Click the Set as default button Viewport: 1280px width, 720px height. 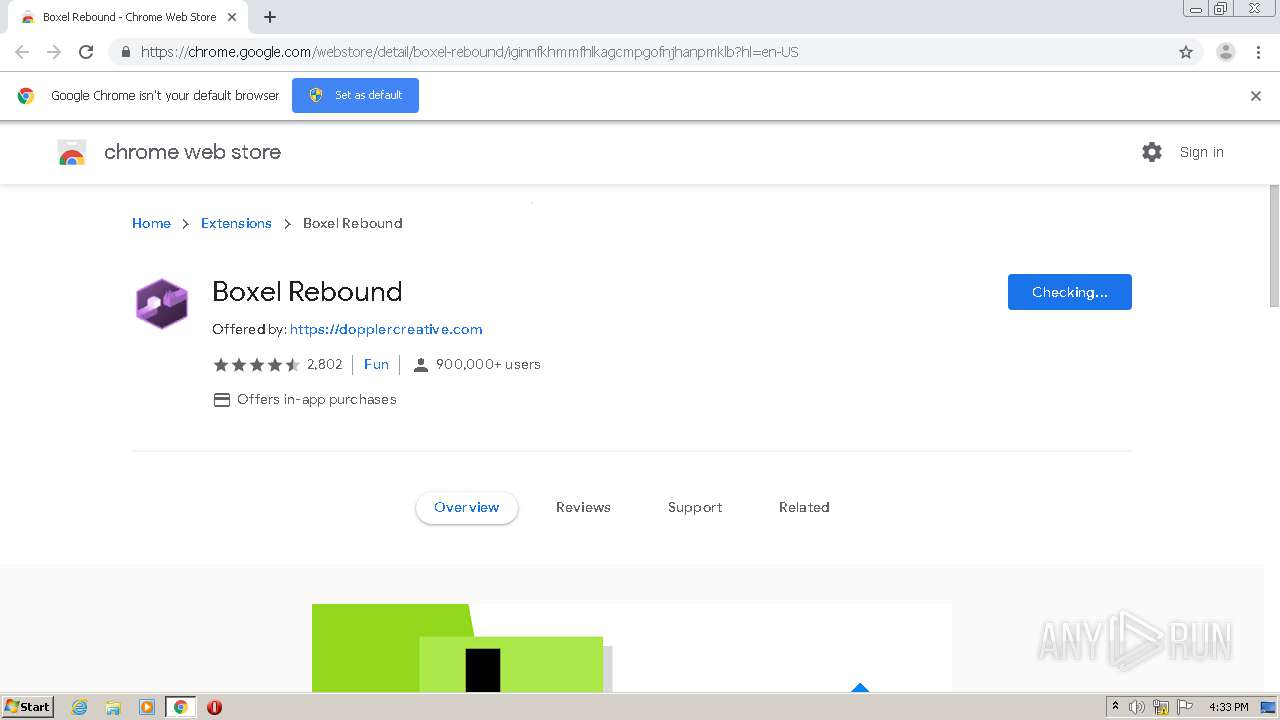(x=355, y=95)
